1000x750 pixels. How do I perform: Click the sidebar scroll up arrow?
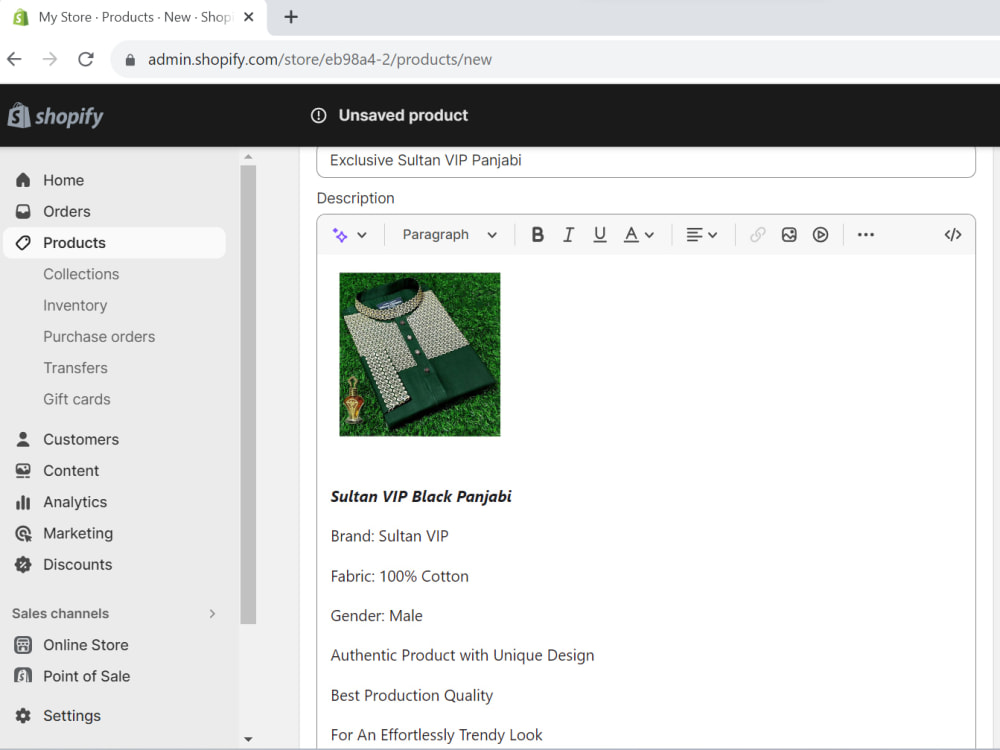pyautogui.click(x=248, y=156)
